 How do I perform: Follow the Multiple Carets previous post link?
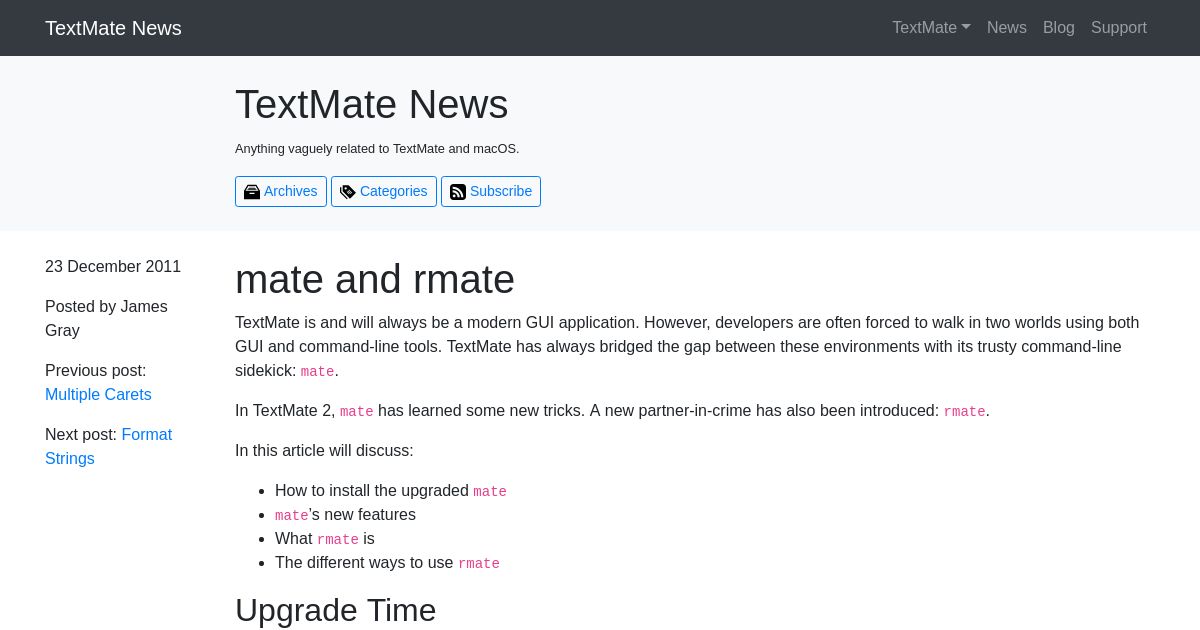point(98,394)
